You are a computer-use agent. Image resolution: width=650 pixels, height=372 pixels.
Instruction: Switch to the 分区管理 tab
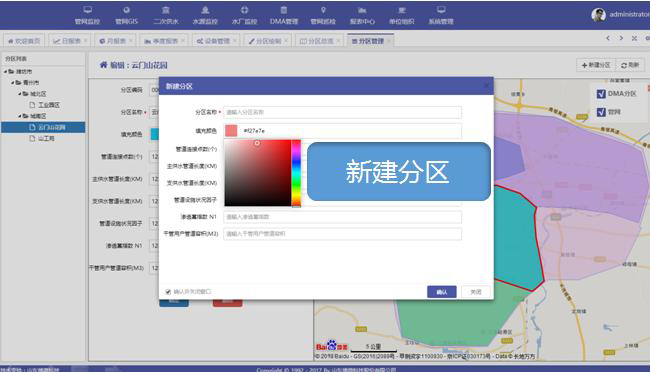(370, 41)
